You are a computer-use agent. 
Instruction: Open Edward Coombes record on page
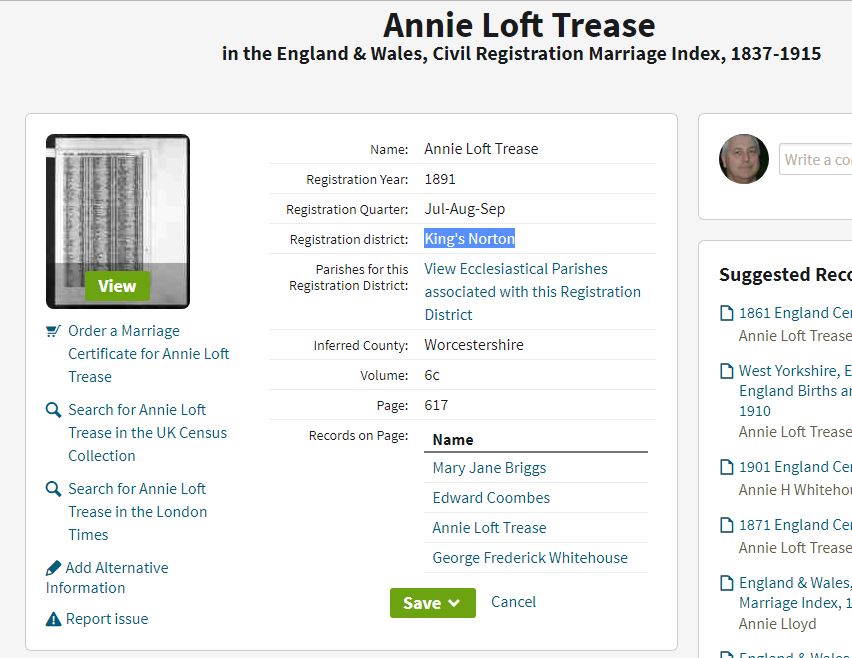(x=491, y=498)
